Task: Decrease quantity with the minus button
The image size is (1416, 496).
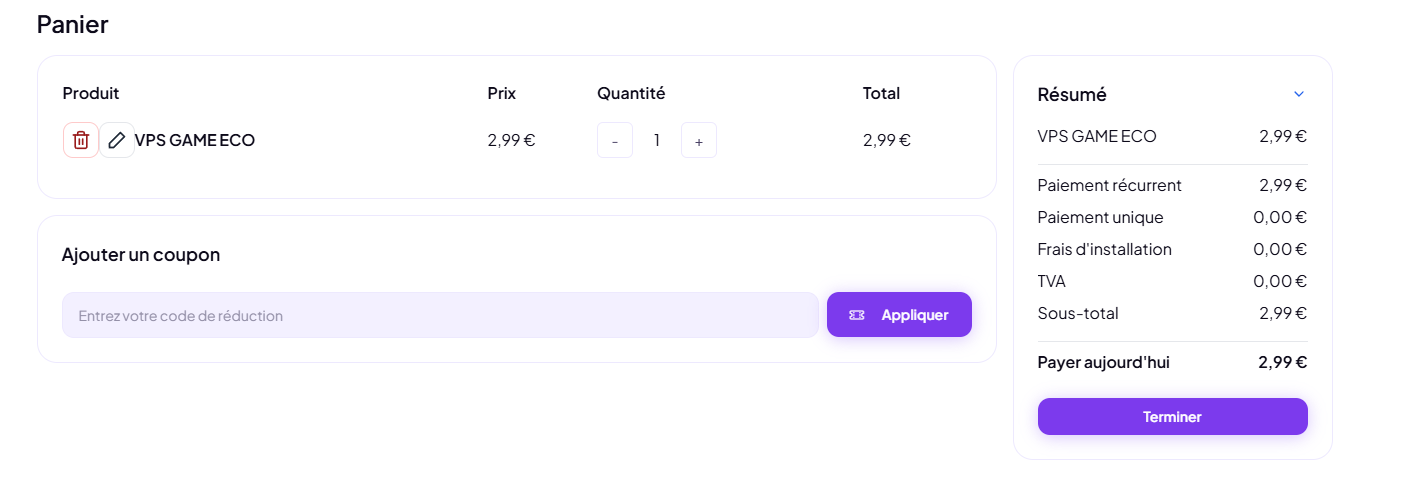Action: 615,141
